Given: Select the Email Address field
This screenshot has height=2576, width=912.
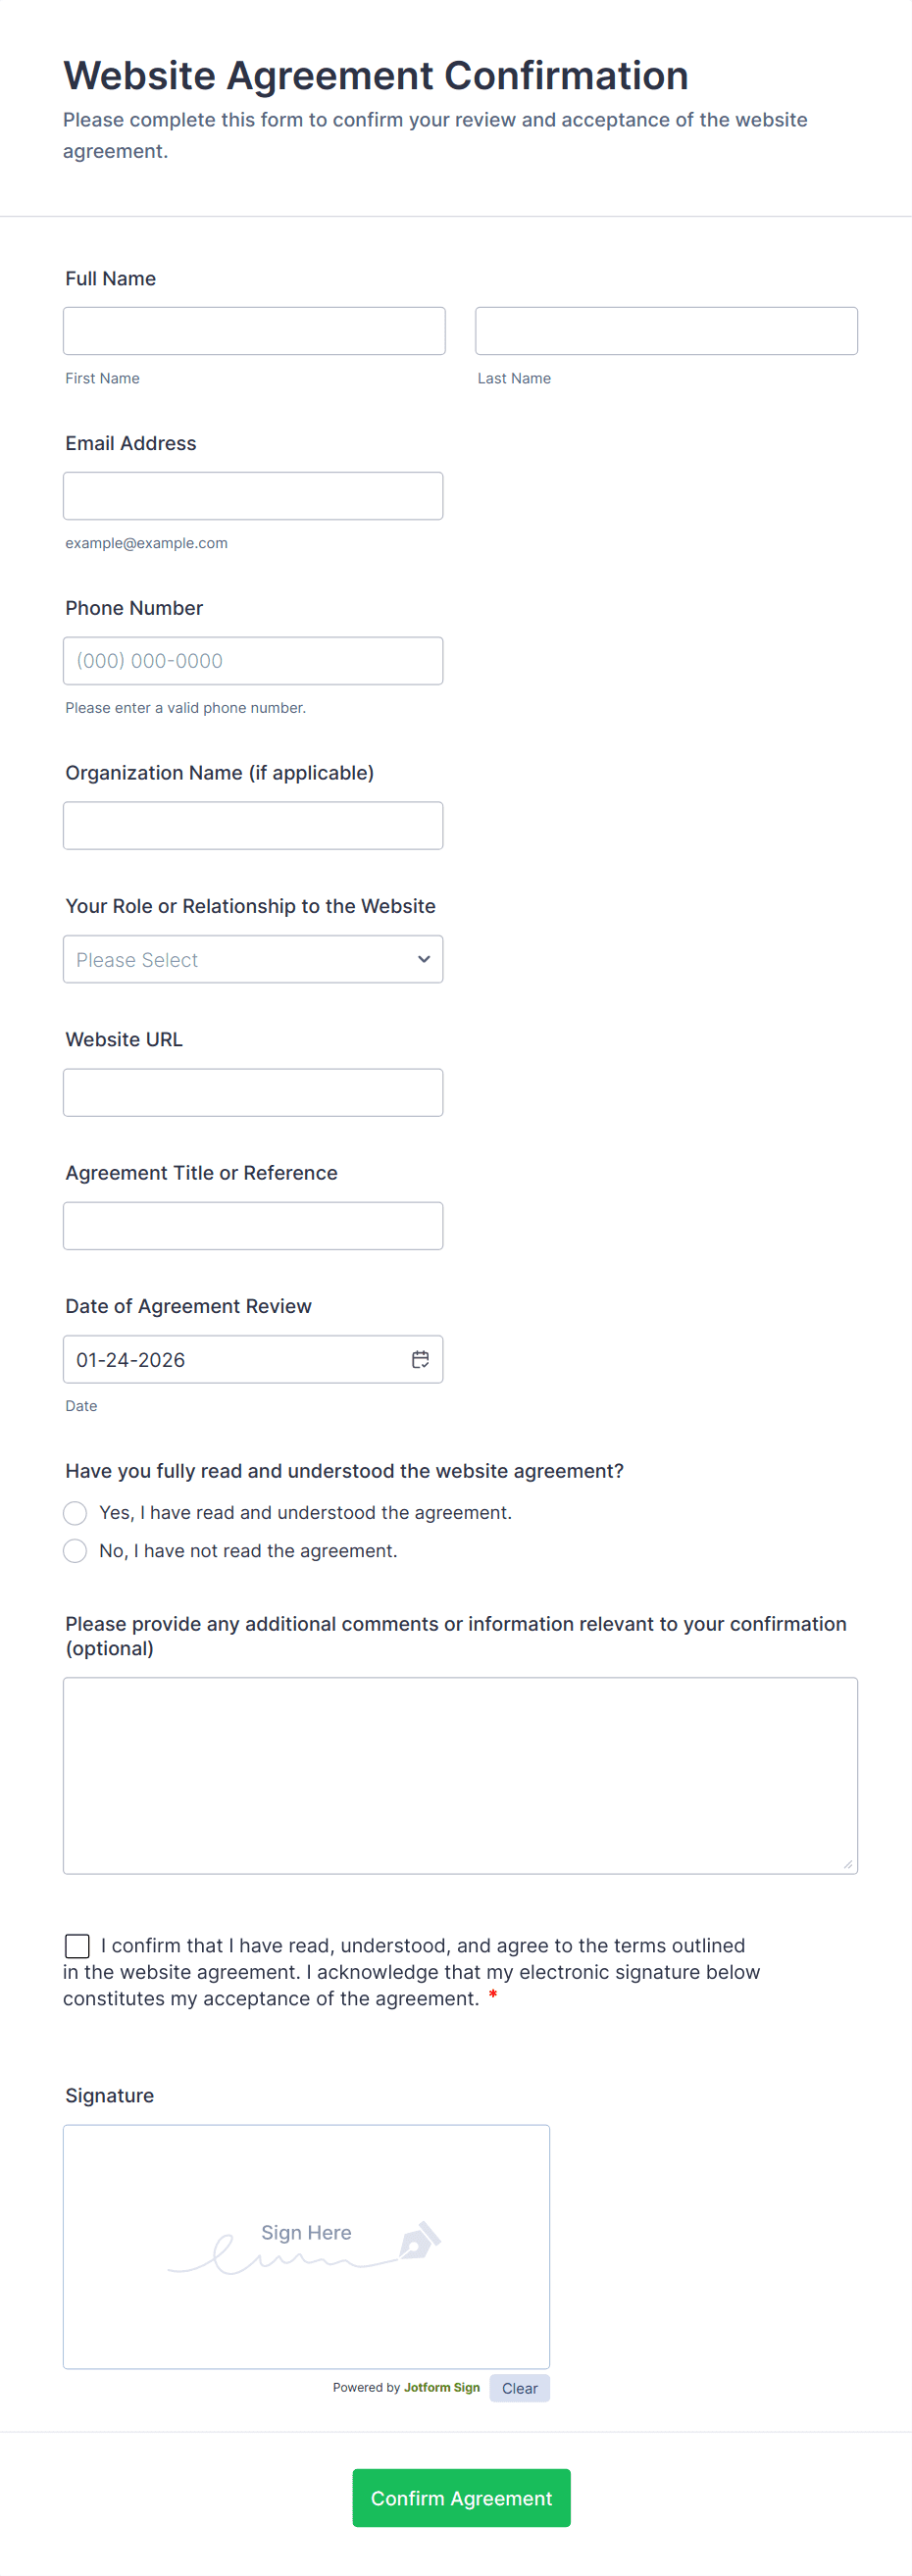Looking at the screenshot, I should pyautogui.click(x=253, y=495).
